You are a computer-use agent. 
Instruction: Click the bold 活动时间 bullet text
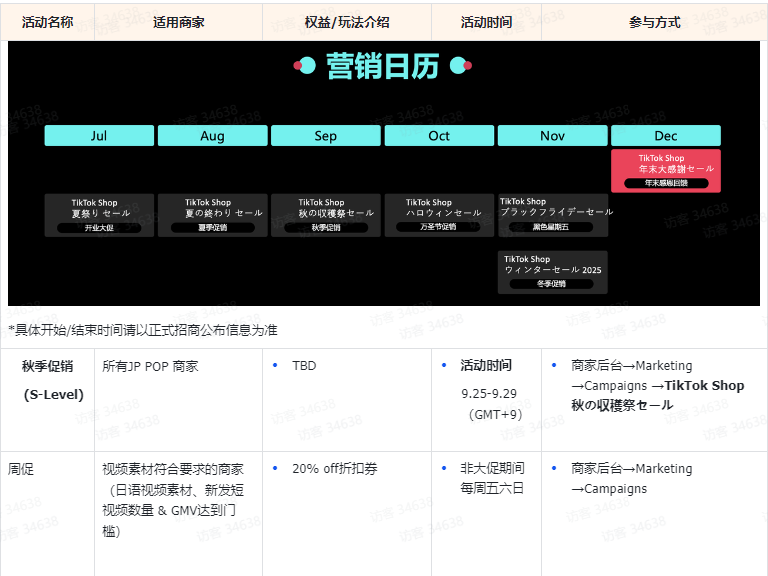(x=486, y=365)
